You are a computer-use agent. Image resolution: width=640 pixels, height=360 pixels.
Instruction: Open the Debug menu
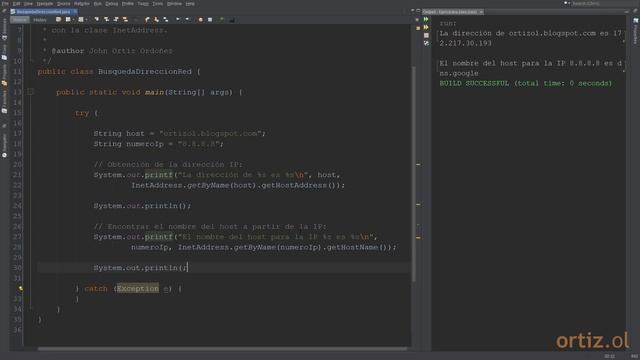pyautogui.click(x=111, y=4)
